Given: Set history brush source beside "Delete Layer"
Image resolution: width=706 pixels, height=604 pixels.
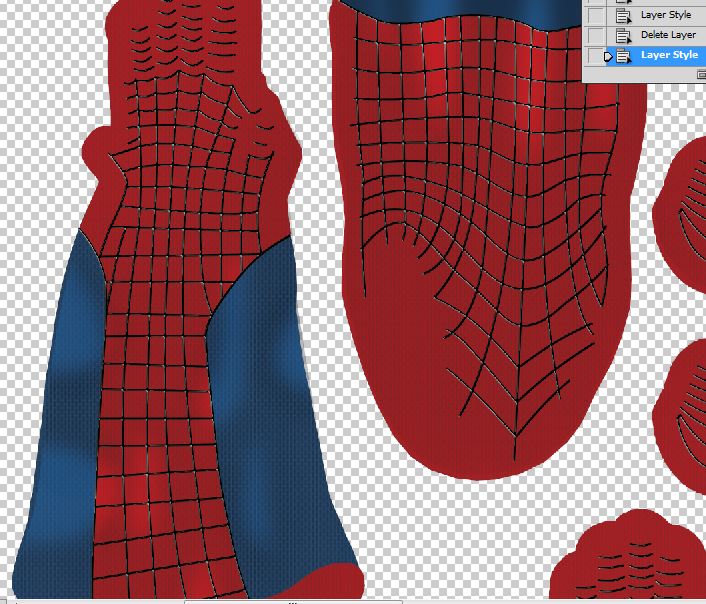Looking at the screenshot, I should coord(595,35).
